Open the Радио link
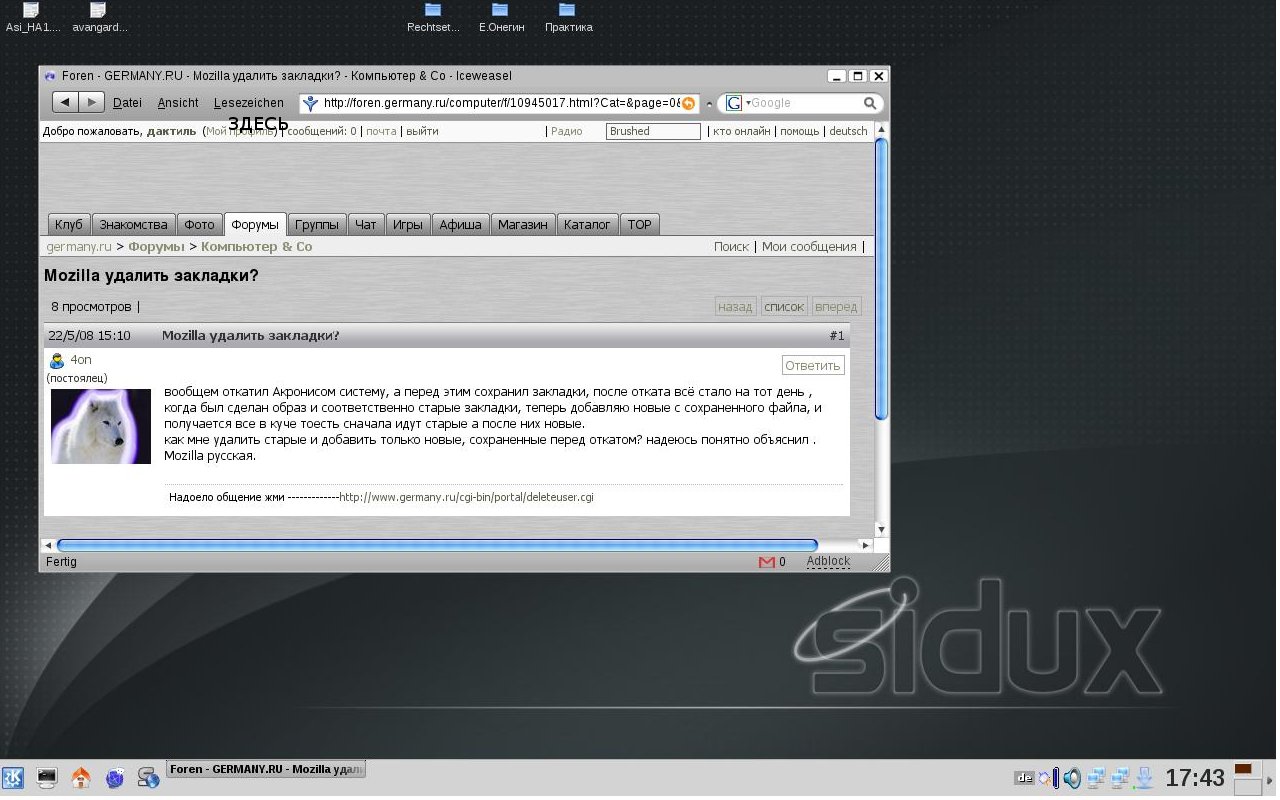The height and width of the screenshot is (800, 1280). [x=566, y=131]
